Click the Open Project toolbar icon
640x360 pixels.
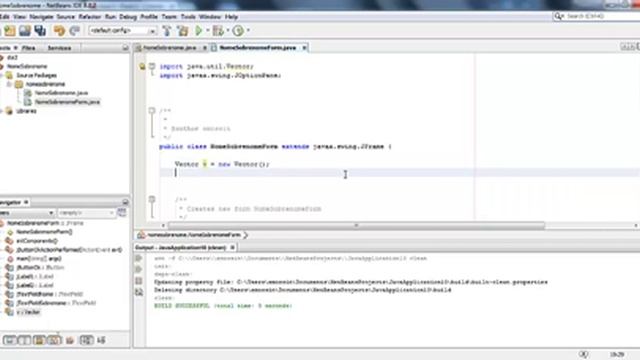click(x=24, y=31)
